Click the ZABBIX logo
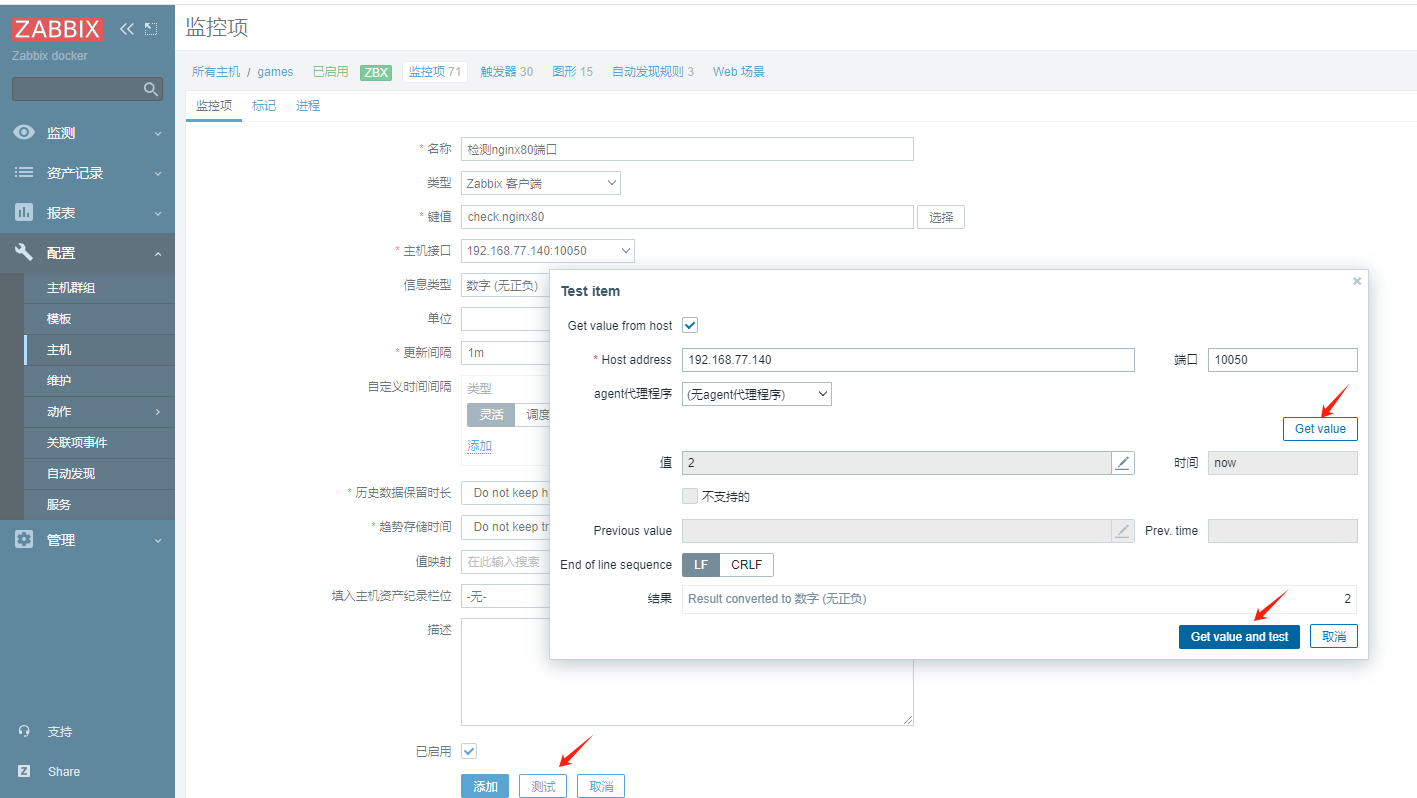The image size is (1417, 798). (58, 29)
